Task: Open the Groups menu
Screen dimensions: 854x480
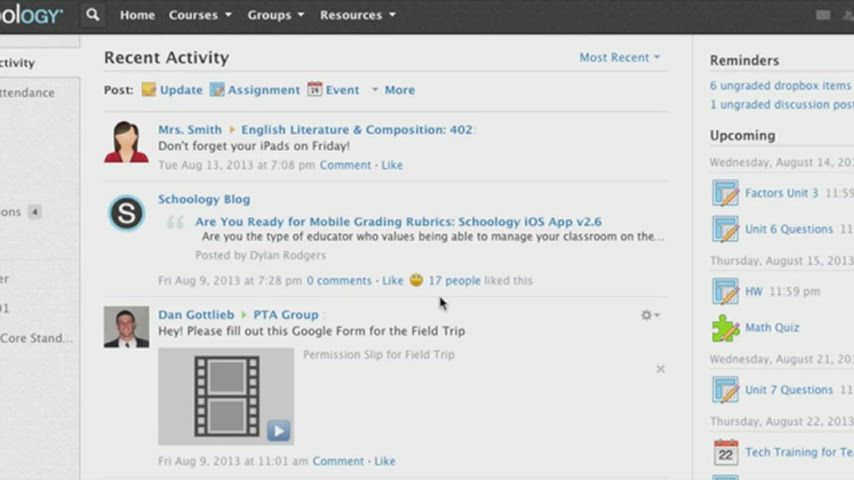Action: pyautogui.click(x=275, y=15)
